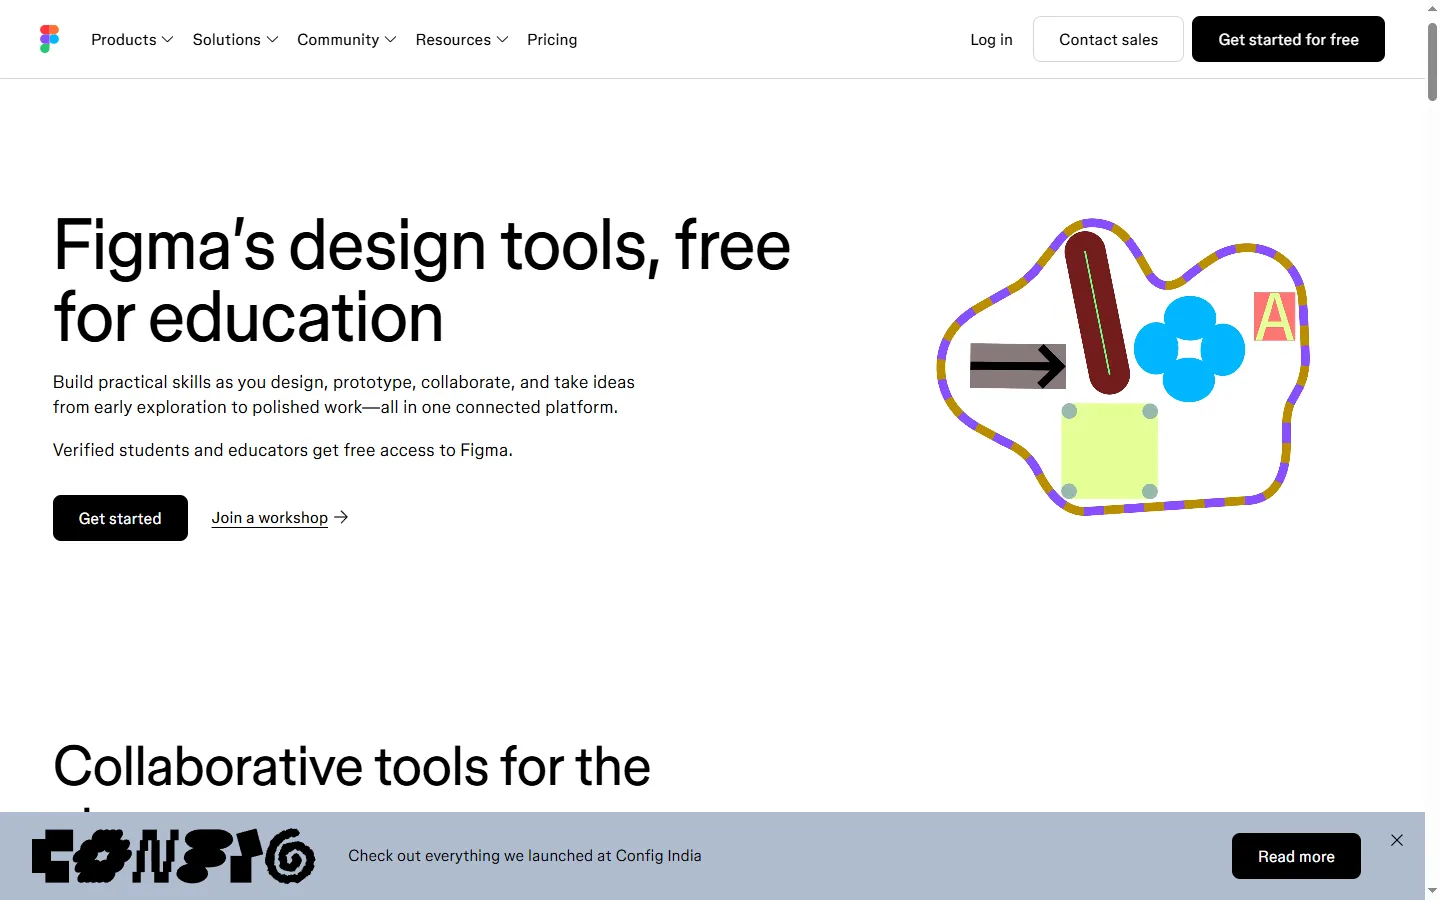Image resolution: width=1440 pixels, height=900 pixels.
Task: Click the letter A shape in illustration
Action: pyautogui.click(x=1274, y=316)
